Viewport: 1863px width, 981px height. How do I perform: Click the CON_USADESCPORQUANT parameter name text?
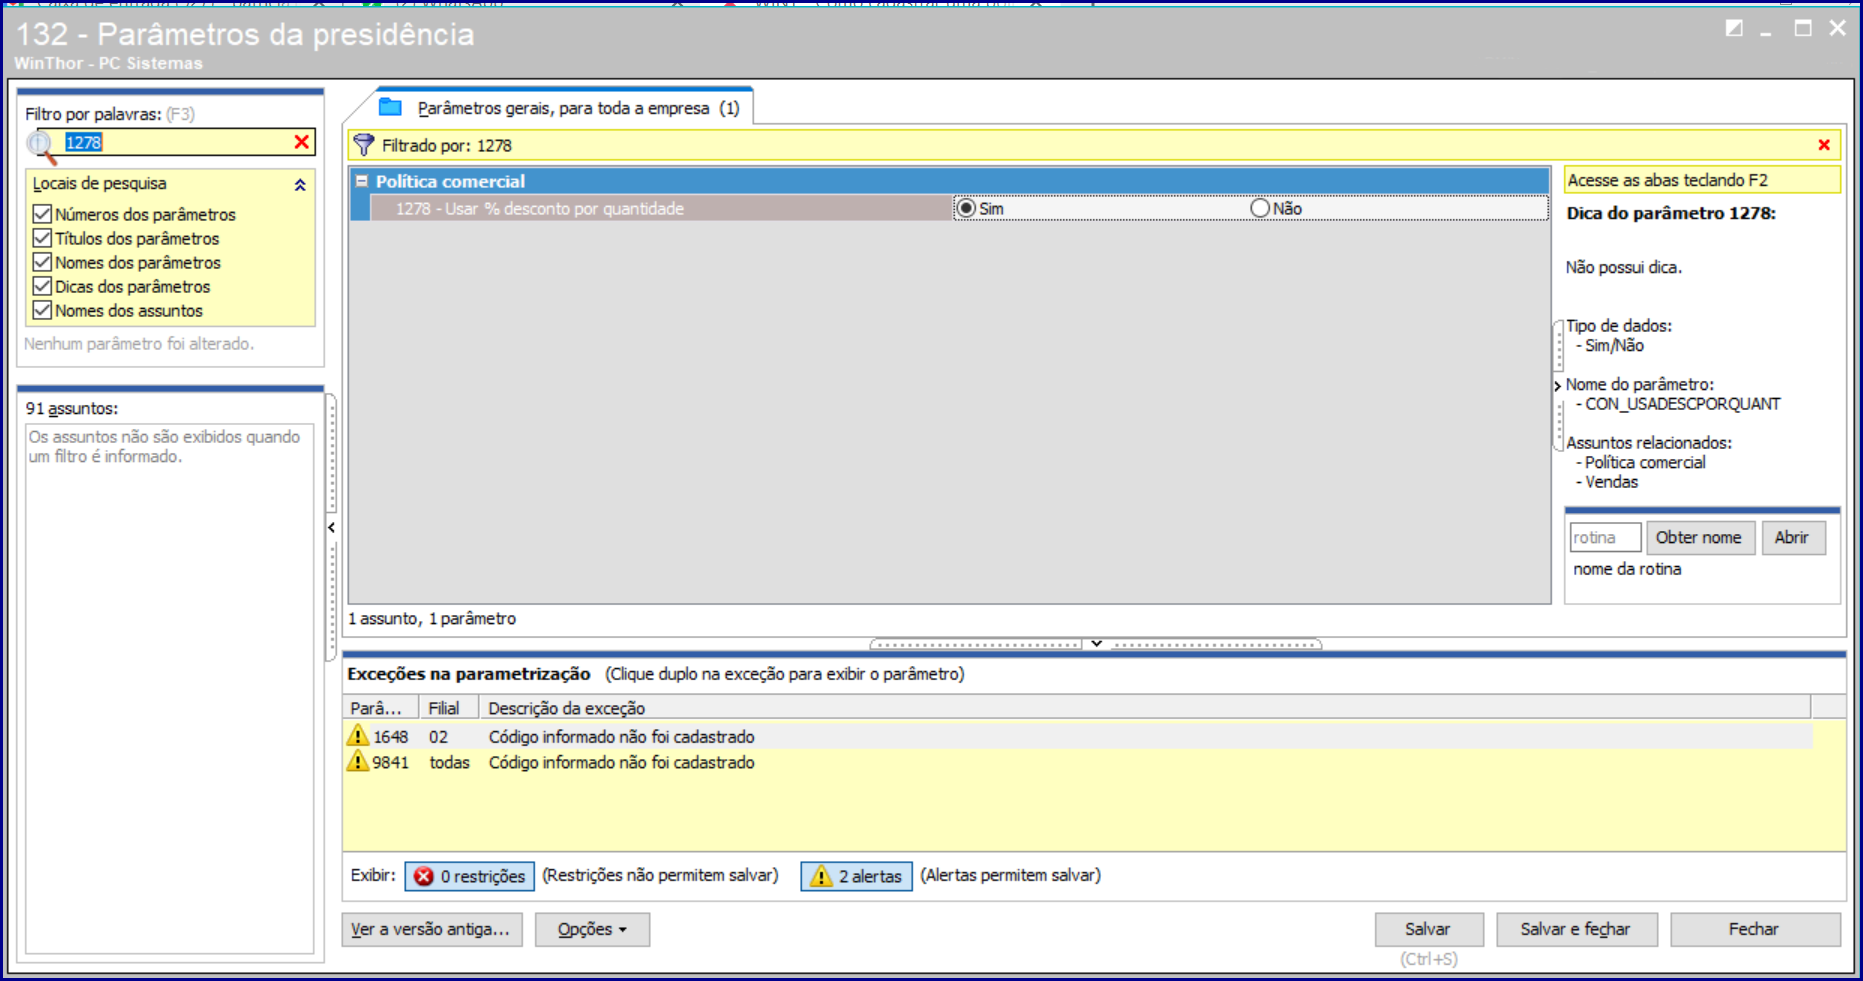click(x=1682, y=404)
